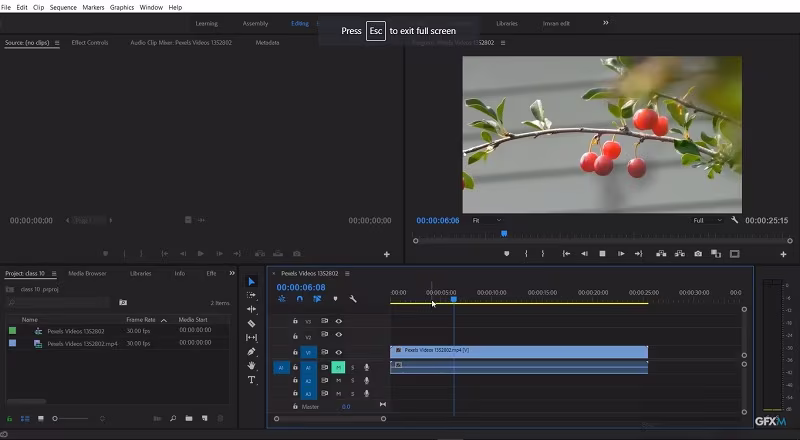Image resolution: width=800 pixels, height=440 pixels.
Task: Open the Fit zoom level dropdown
Action: [x=487, y=220]
